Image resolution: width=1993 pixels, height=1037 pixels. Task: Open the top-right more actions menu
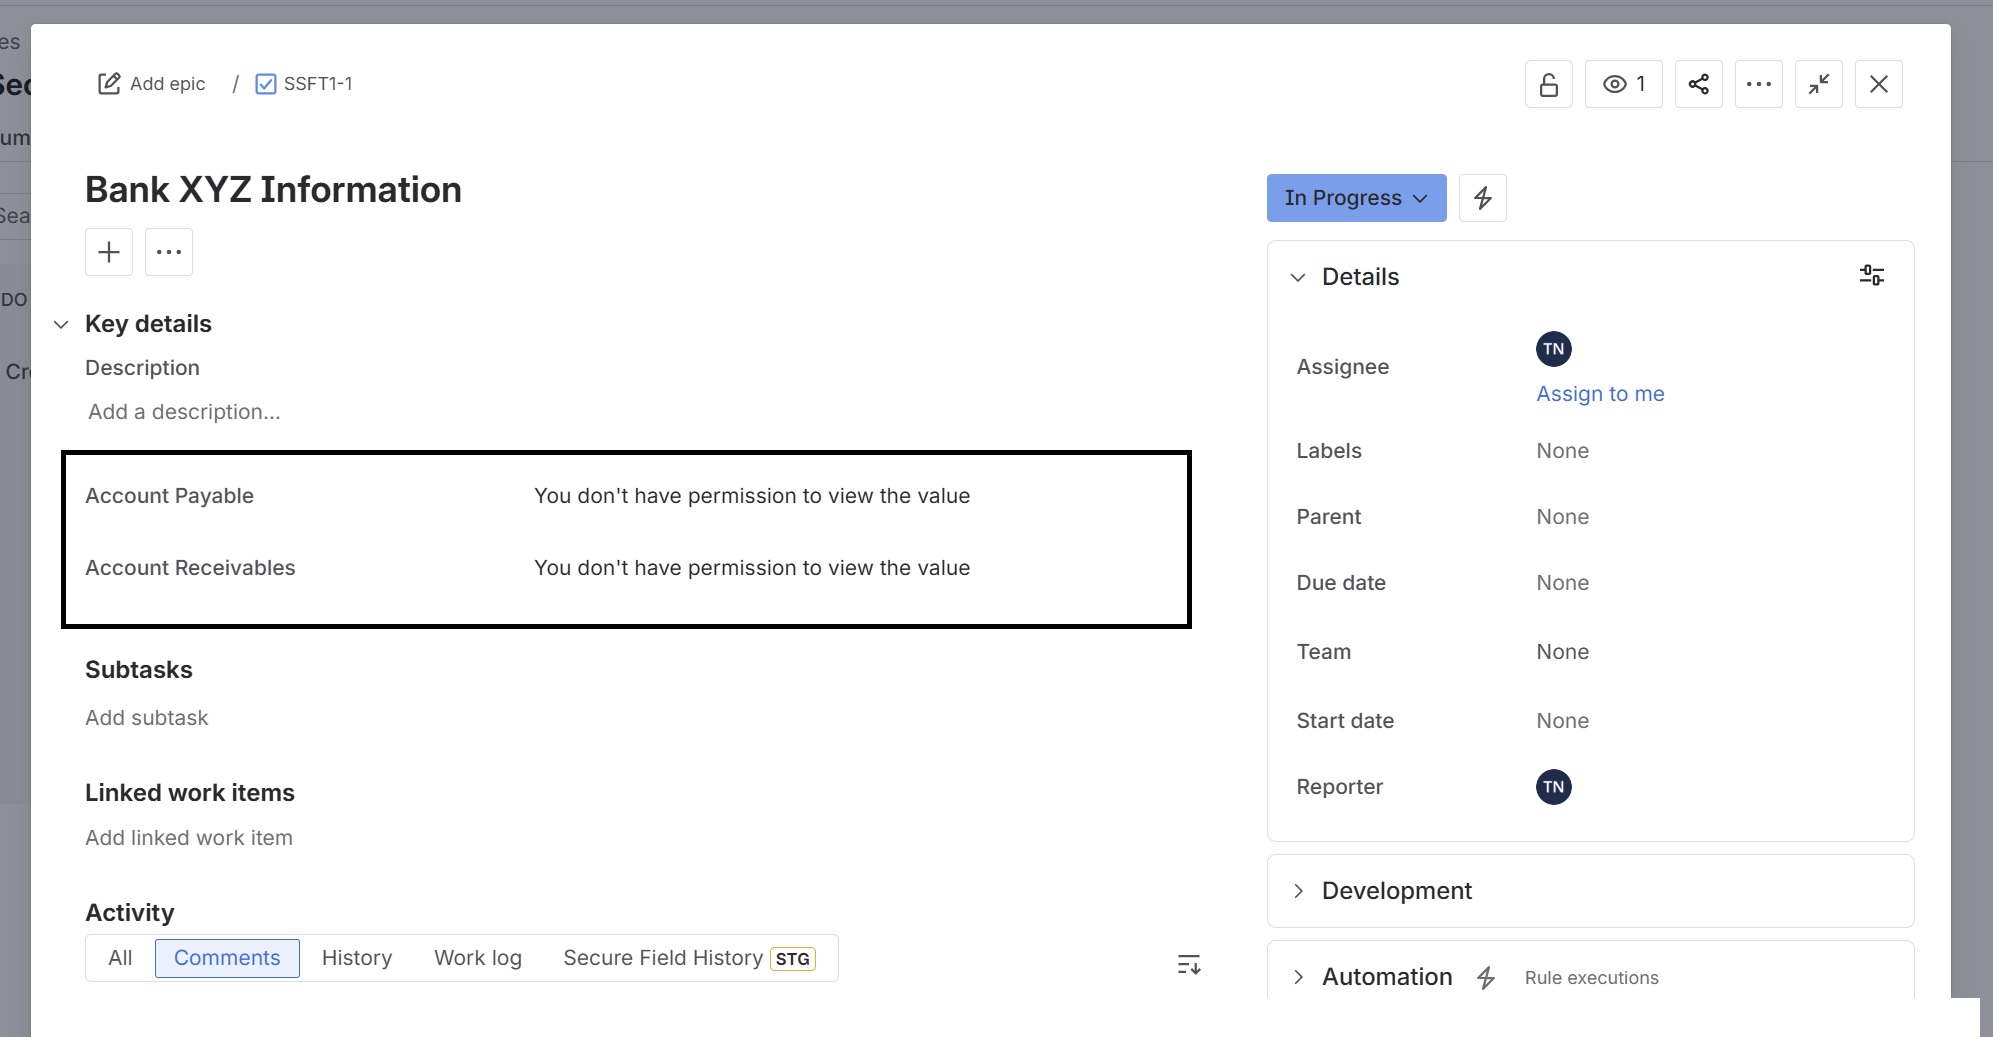[1758, 84]
